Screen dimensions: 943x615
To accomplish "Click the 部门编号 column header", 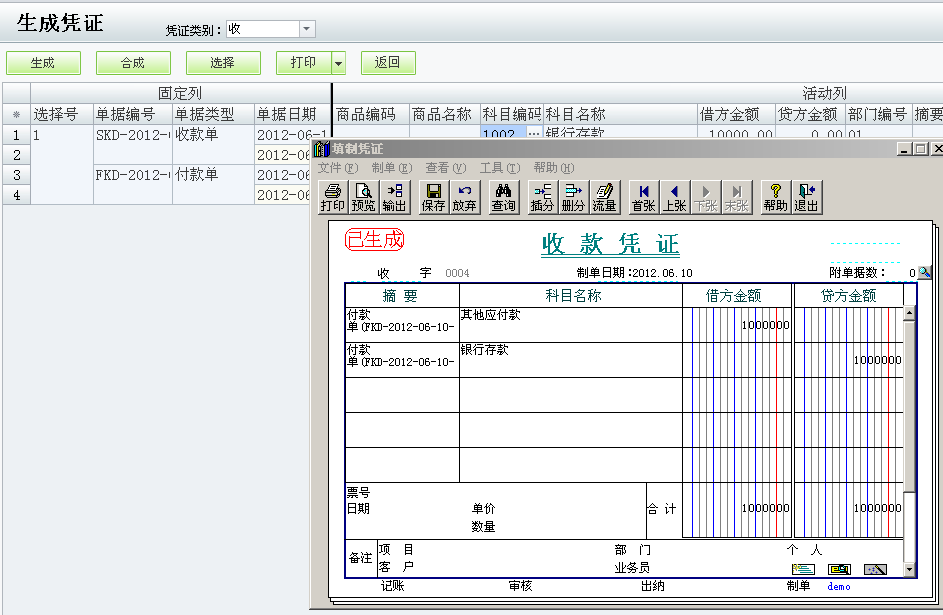I will [879, 114].
